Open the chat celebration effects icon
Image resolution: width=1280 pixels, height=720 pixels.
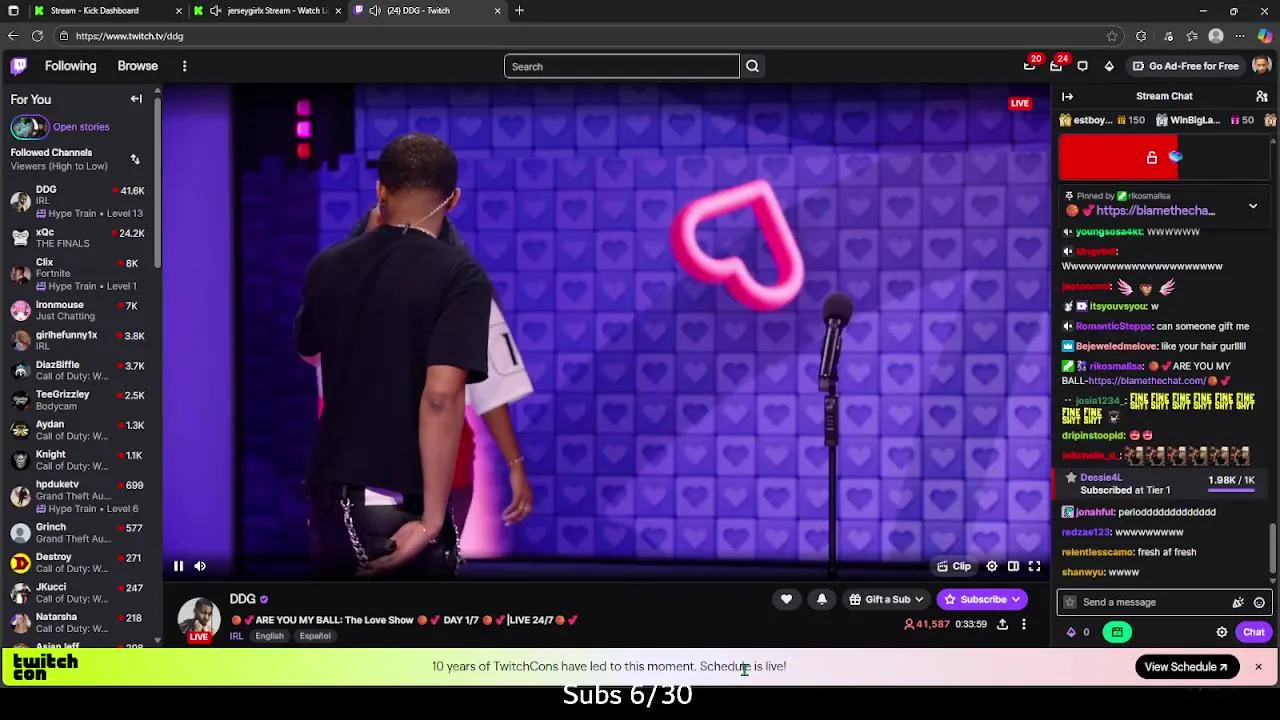coord(1238,602)
